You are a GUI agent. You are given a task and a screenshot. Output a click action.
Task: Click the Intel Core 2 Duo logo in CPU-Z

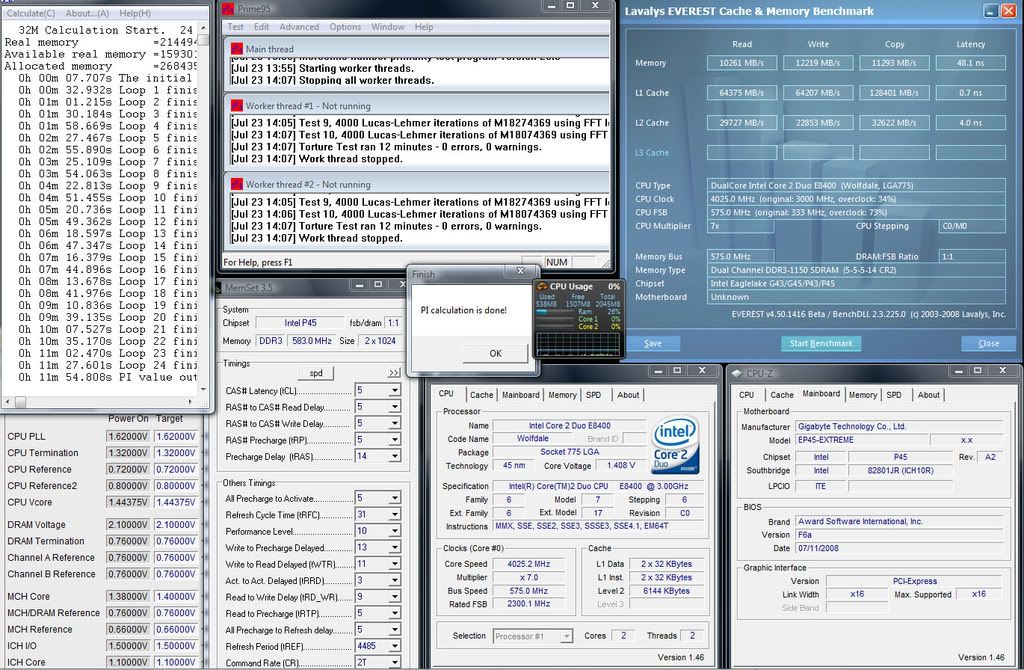[675, 445]
